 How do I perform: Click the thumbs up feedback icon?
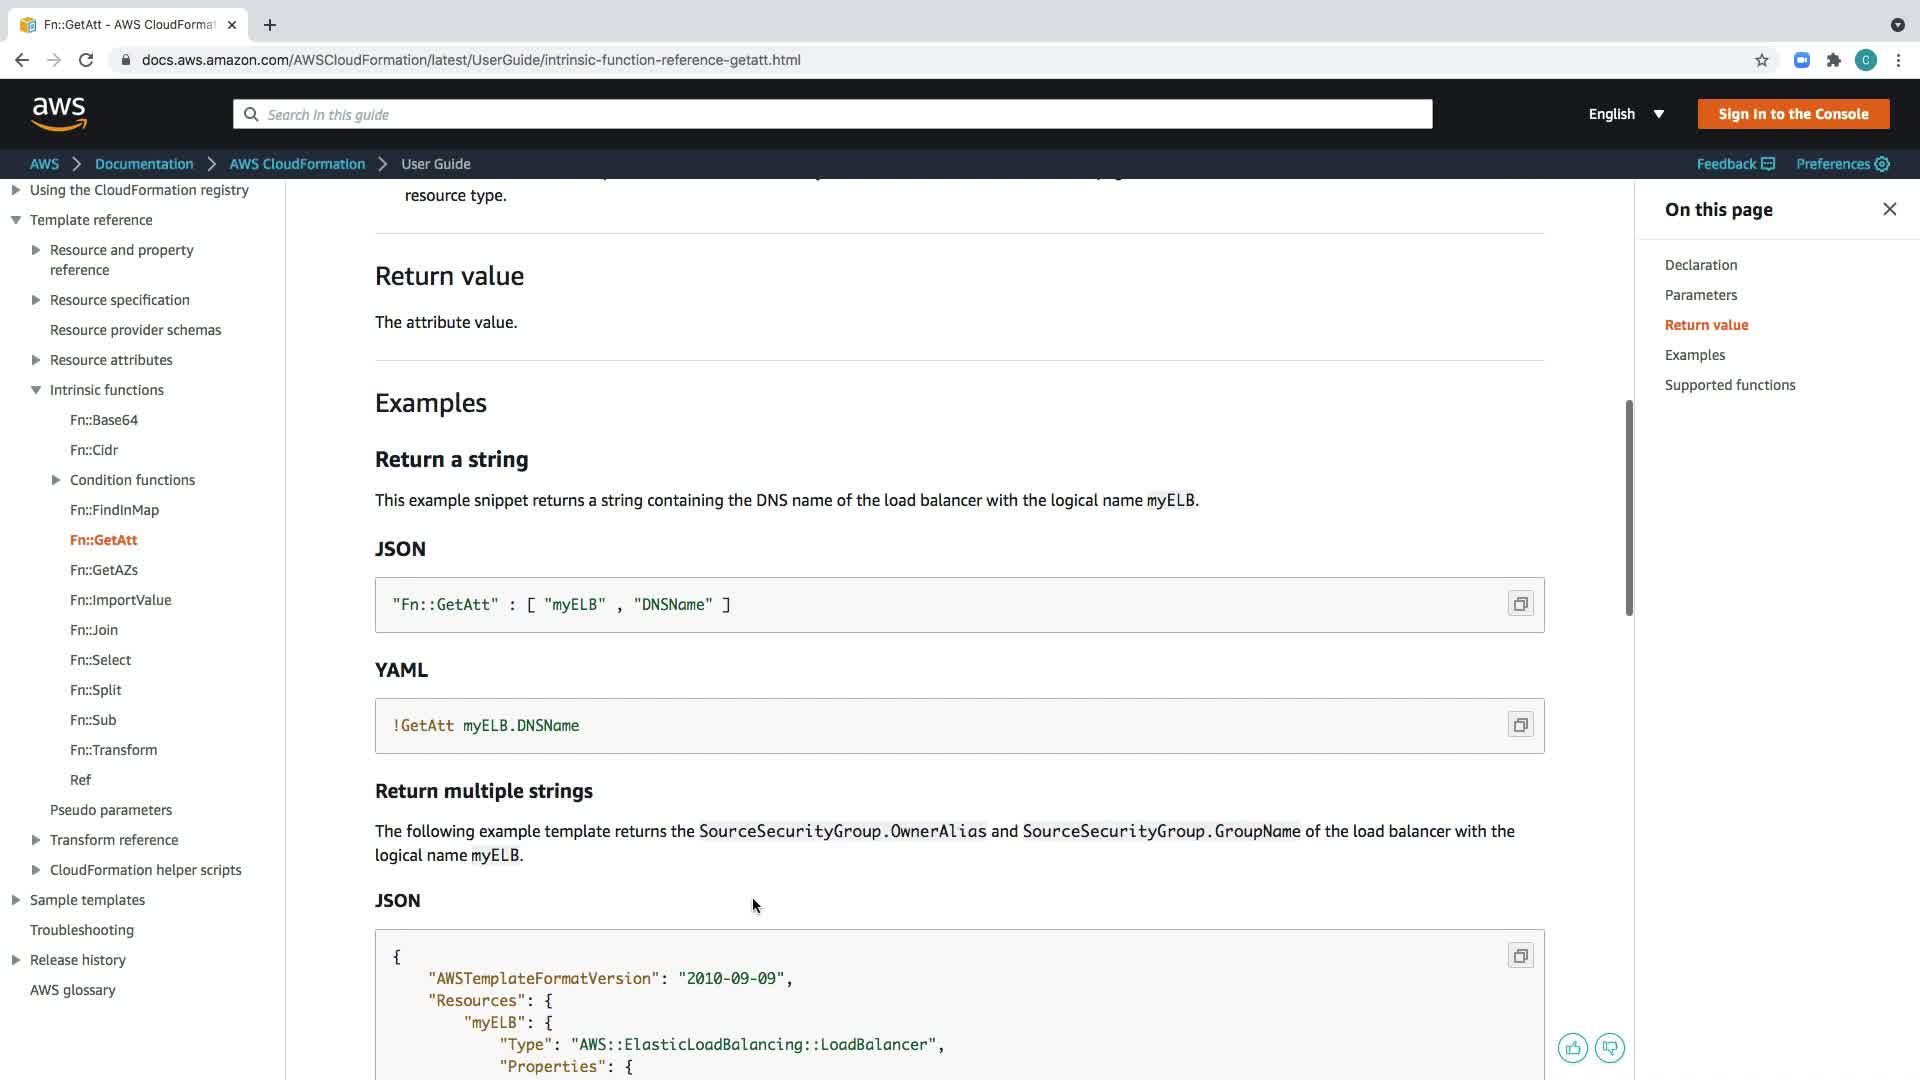(x=1572, y=1048)
